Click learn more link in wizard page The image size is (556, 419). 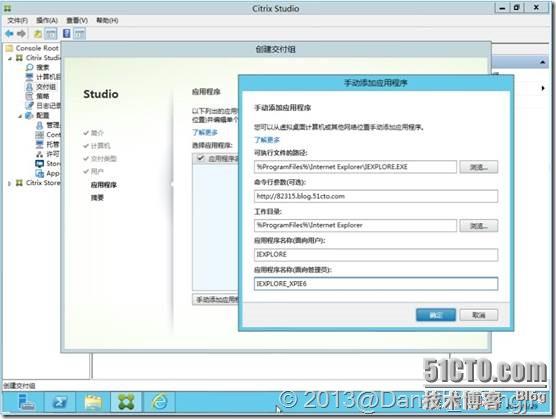click(205, 132)
